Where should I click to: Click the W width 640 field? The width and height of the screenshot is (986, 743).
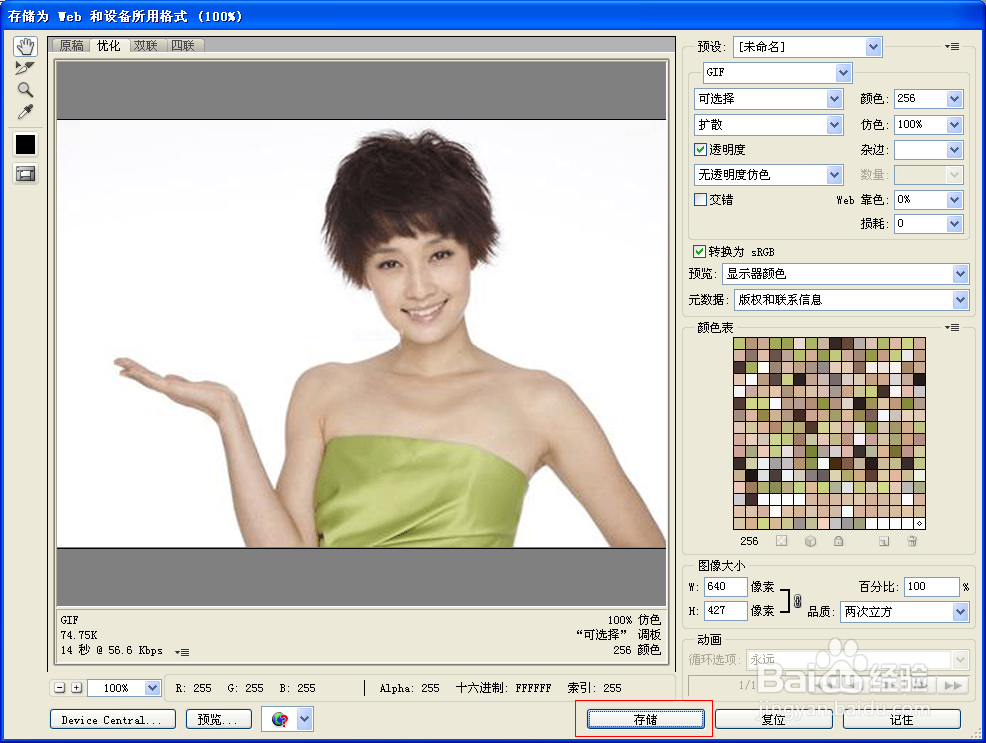(x=725, y=586)
